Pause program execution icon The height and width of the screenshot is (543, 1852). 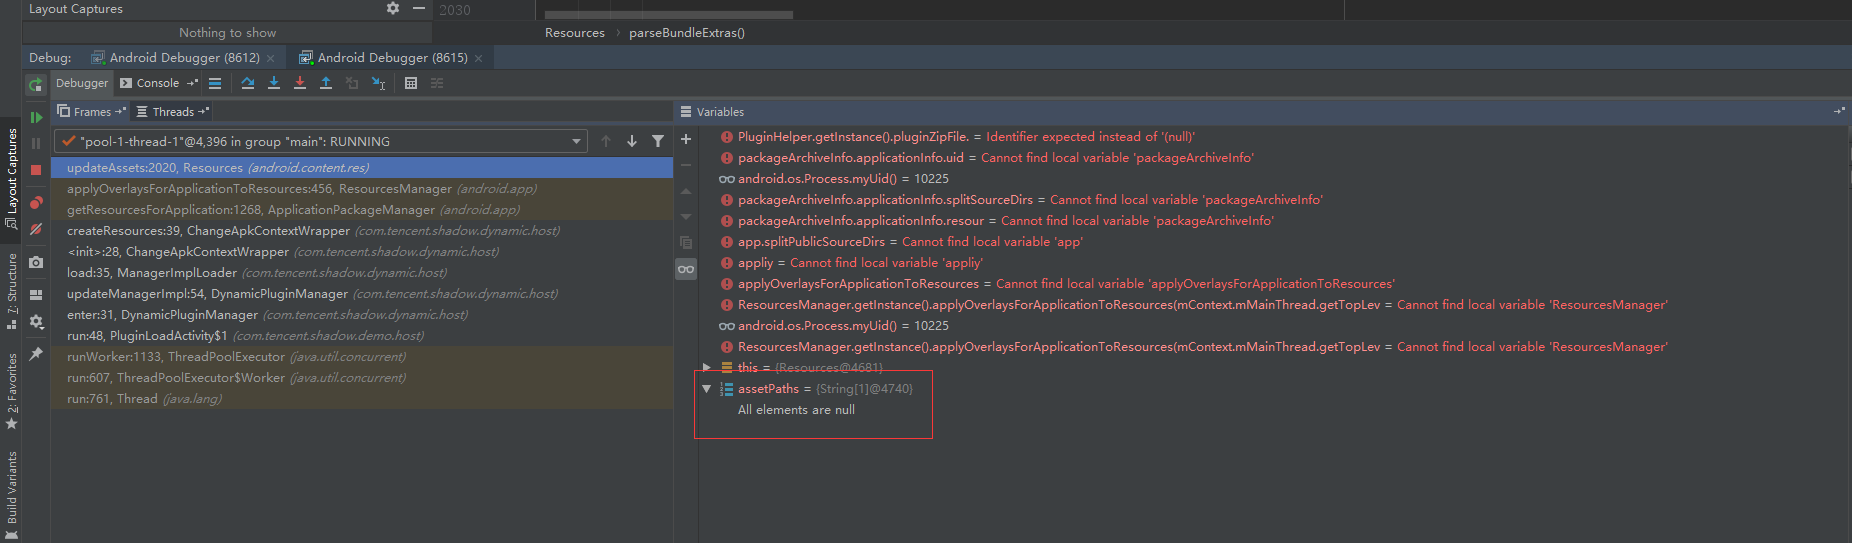coord(36,144)
